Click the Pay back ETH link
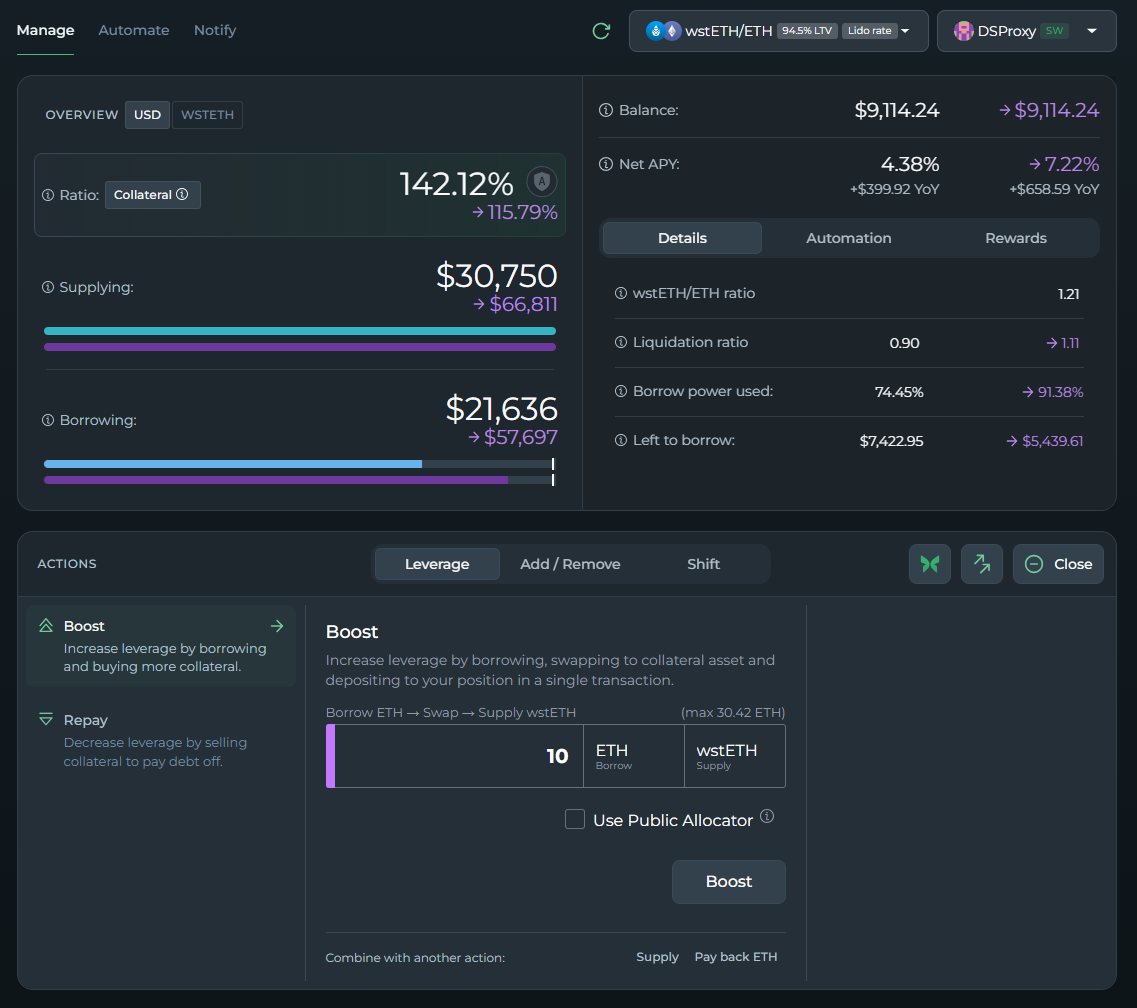The width and height of the screenshot is (1137, 1008). coord(735,957)
